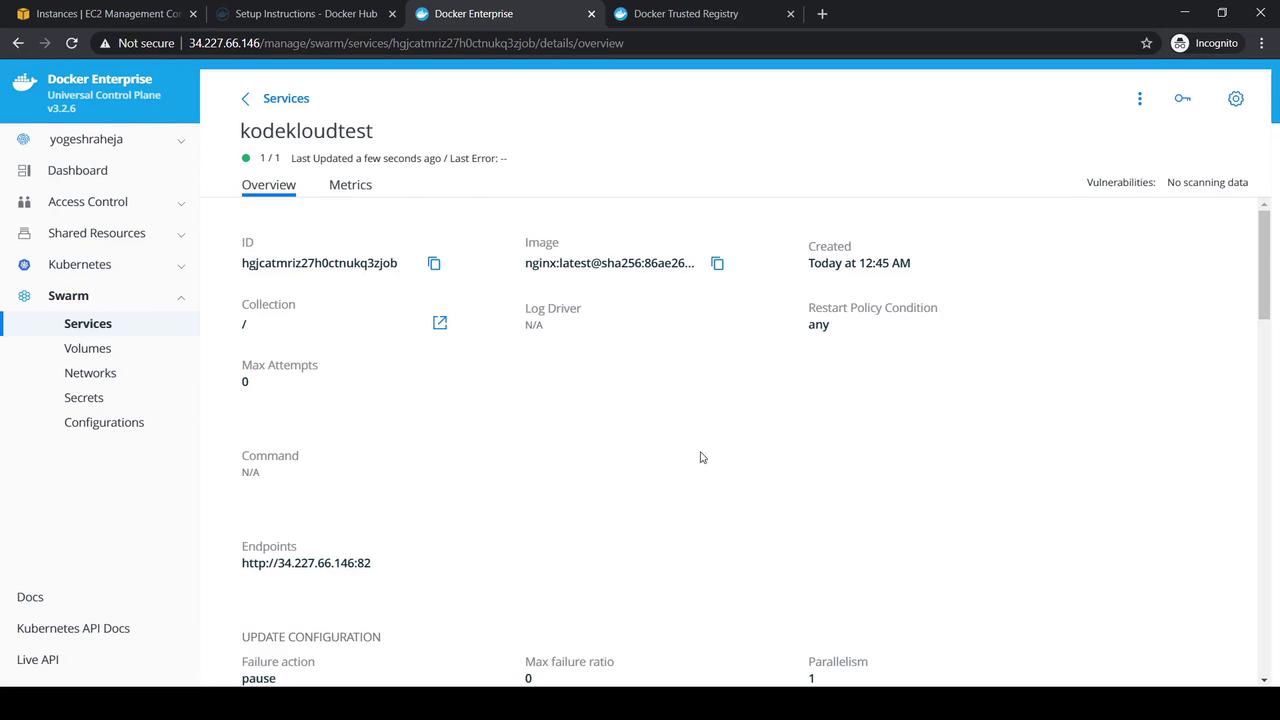Switch to the Metrics tab
This screenshot has width=1280, height=720.
tap(350, 185)
